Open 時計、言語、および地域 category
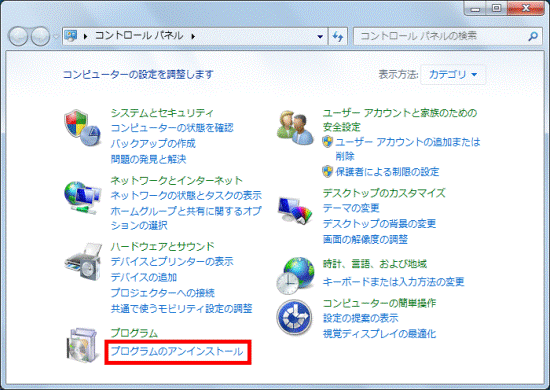The width and height of the screenshot is (550, 390). [375, 264]
